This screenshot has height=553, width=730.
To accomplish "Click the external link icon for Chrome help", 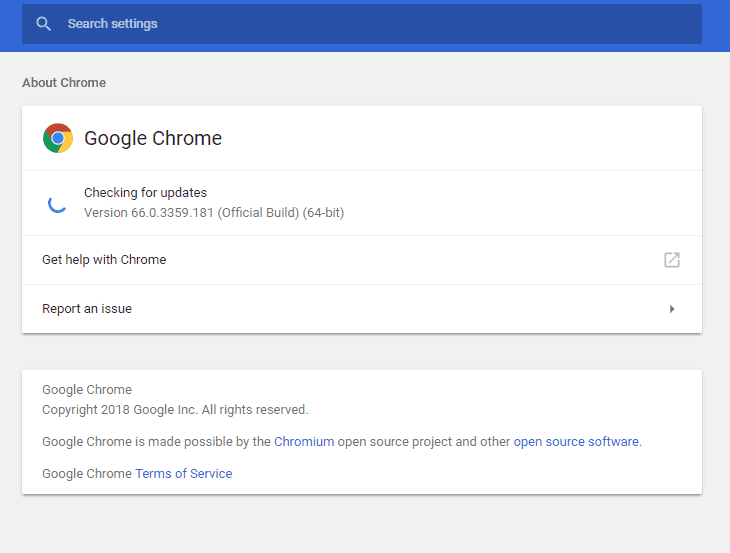I will pyautogui.click(x=672, y=260).
